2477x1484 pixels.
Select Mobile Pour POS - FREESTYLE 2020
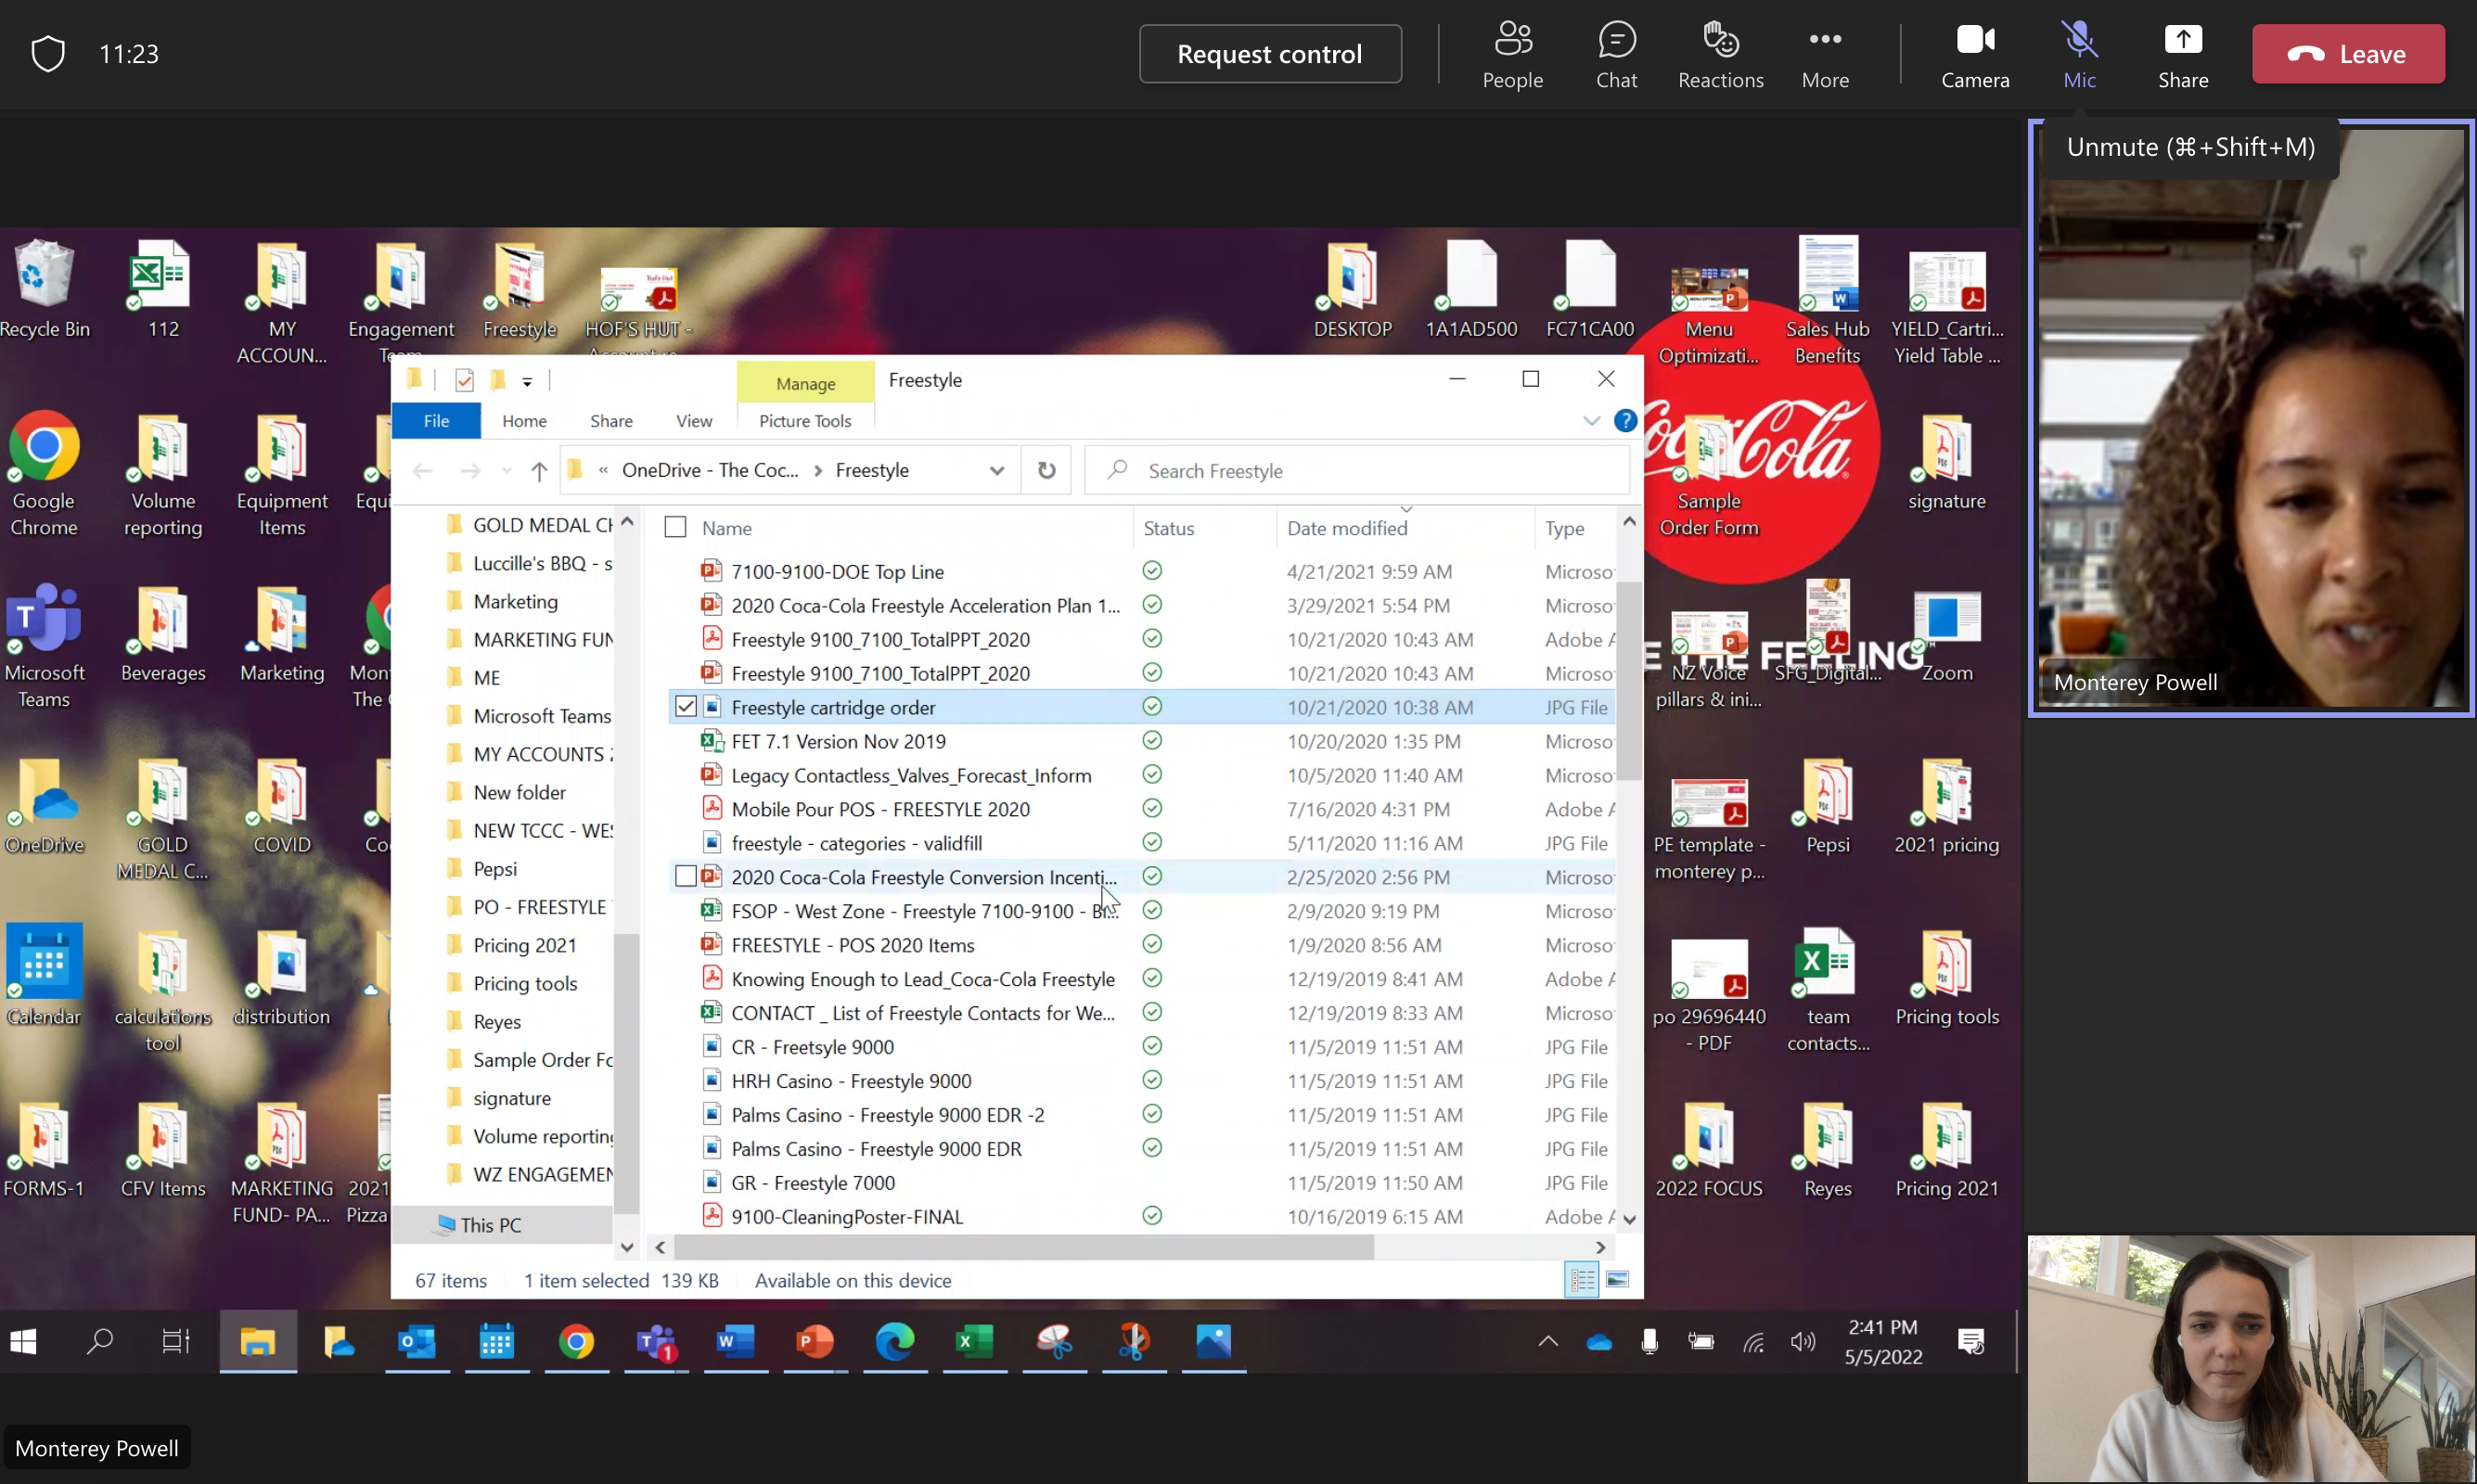(880, 809)
